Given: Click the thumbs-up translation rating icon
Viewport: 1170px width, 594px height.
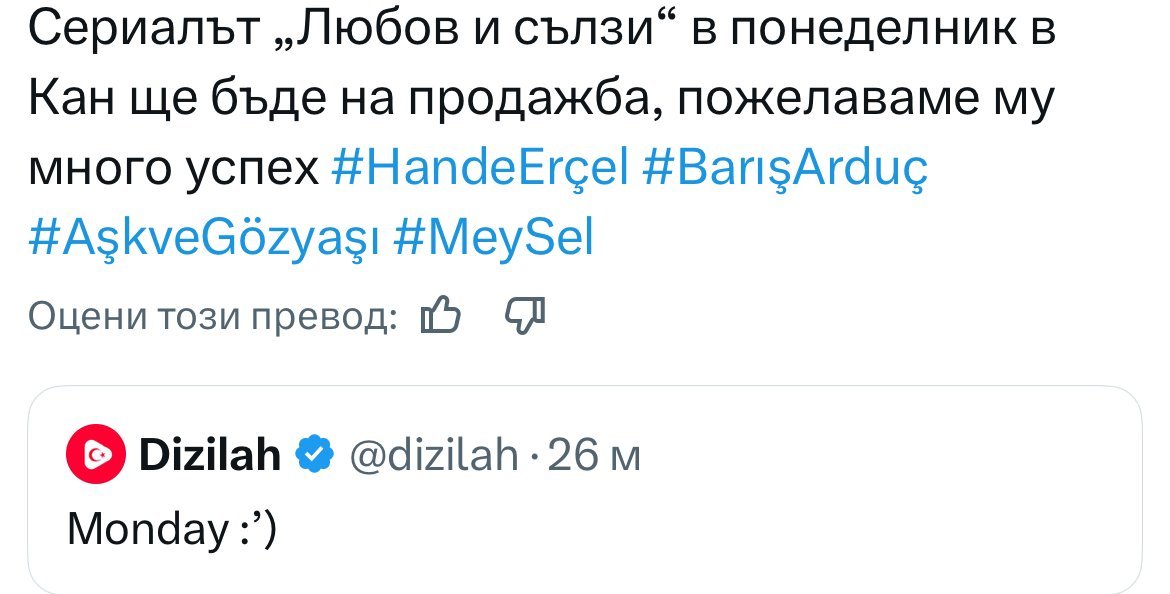Looking at the screenshot, I should [x=440, y=317].
